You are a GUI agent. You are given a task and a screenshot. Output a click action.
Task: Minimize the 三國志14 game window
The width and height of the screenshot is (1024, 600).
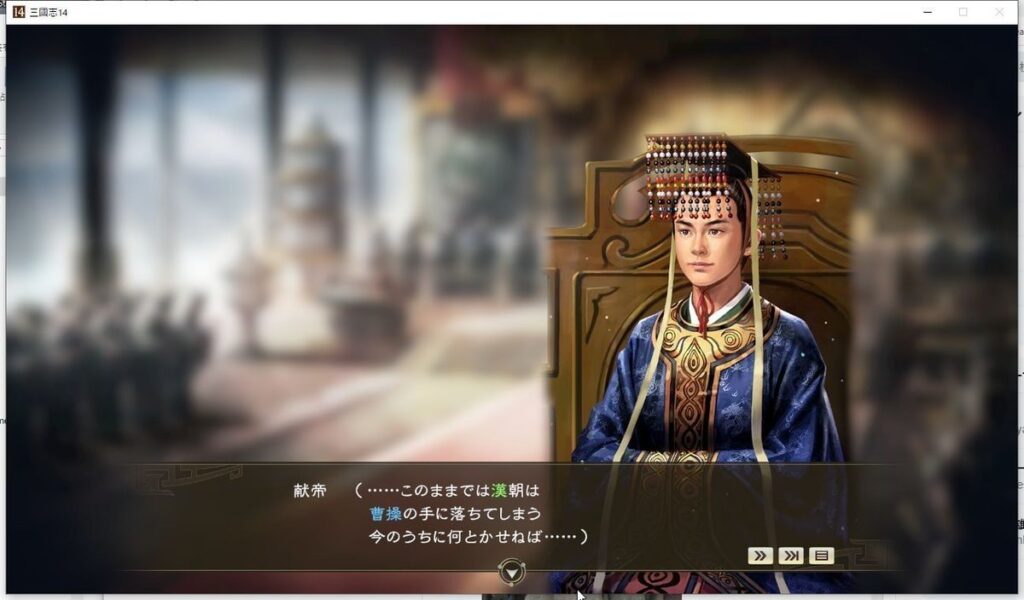pyautogui.click(x=927, y=12)
